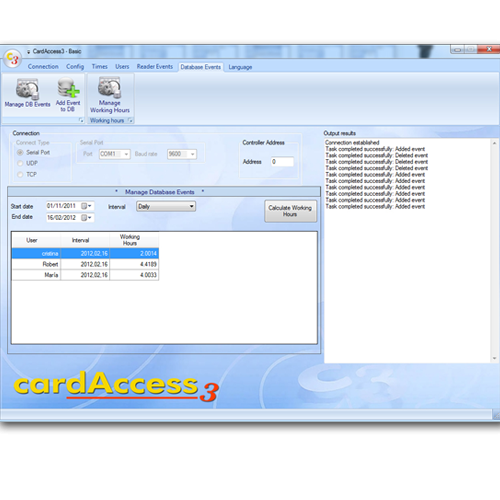Image resolution: width=500 pixels, height=500 pixels.
Task: Click Calculate Working Hours button
Action: (290, 211)
